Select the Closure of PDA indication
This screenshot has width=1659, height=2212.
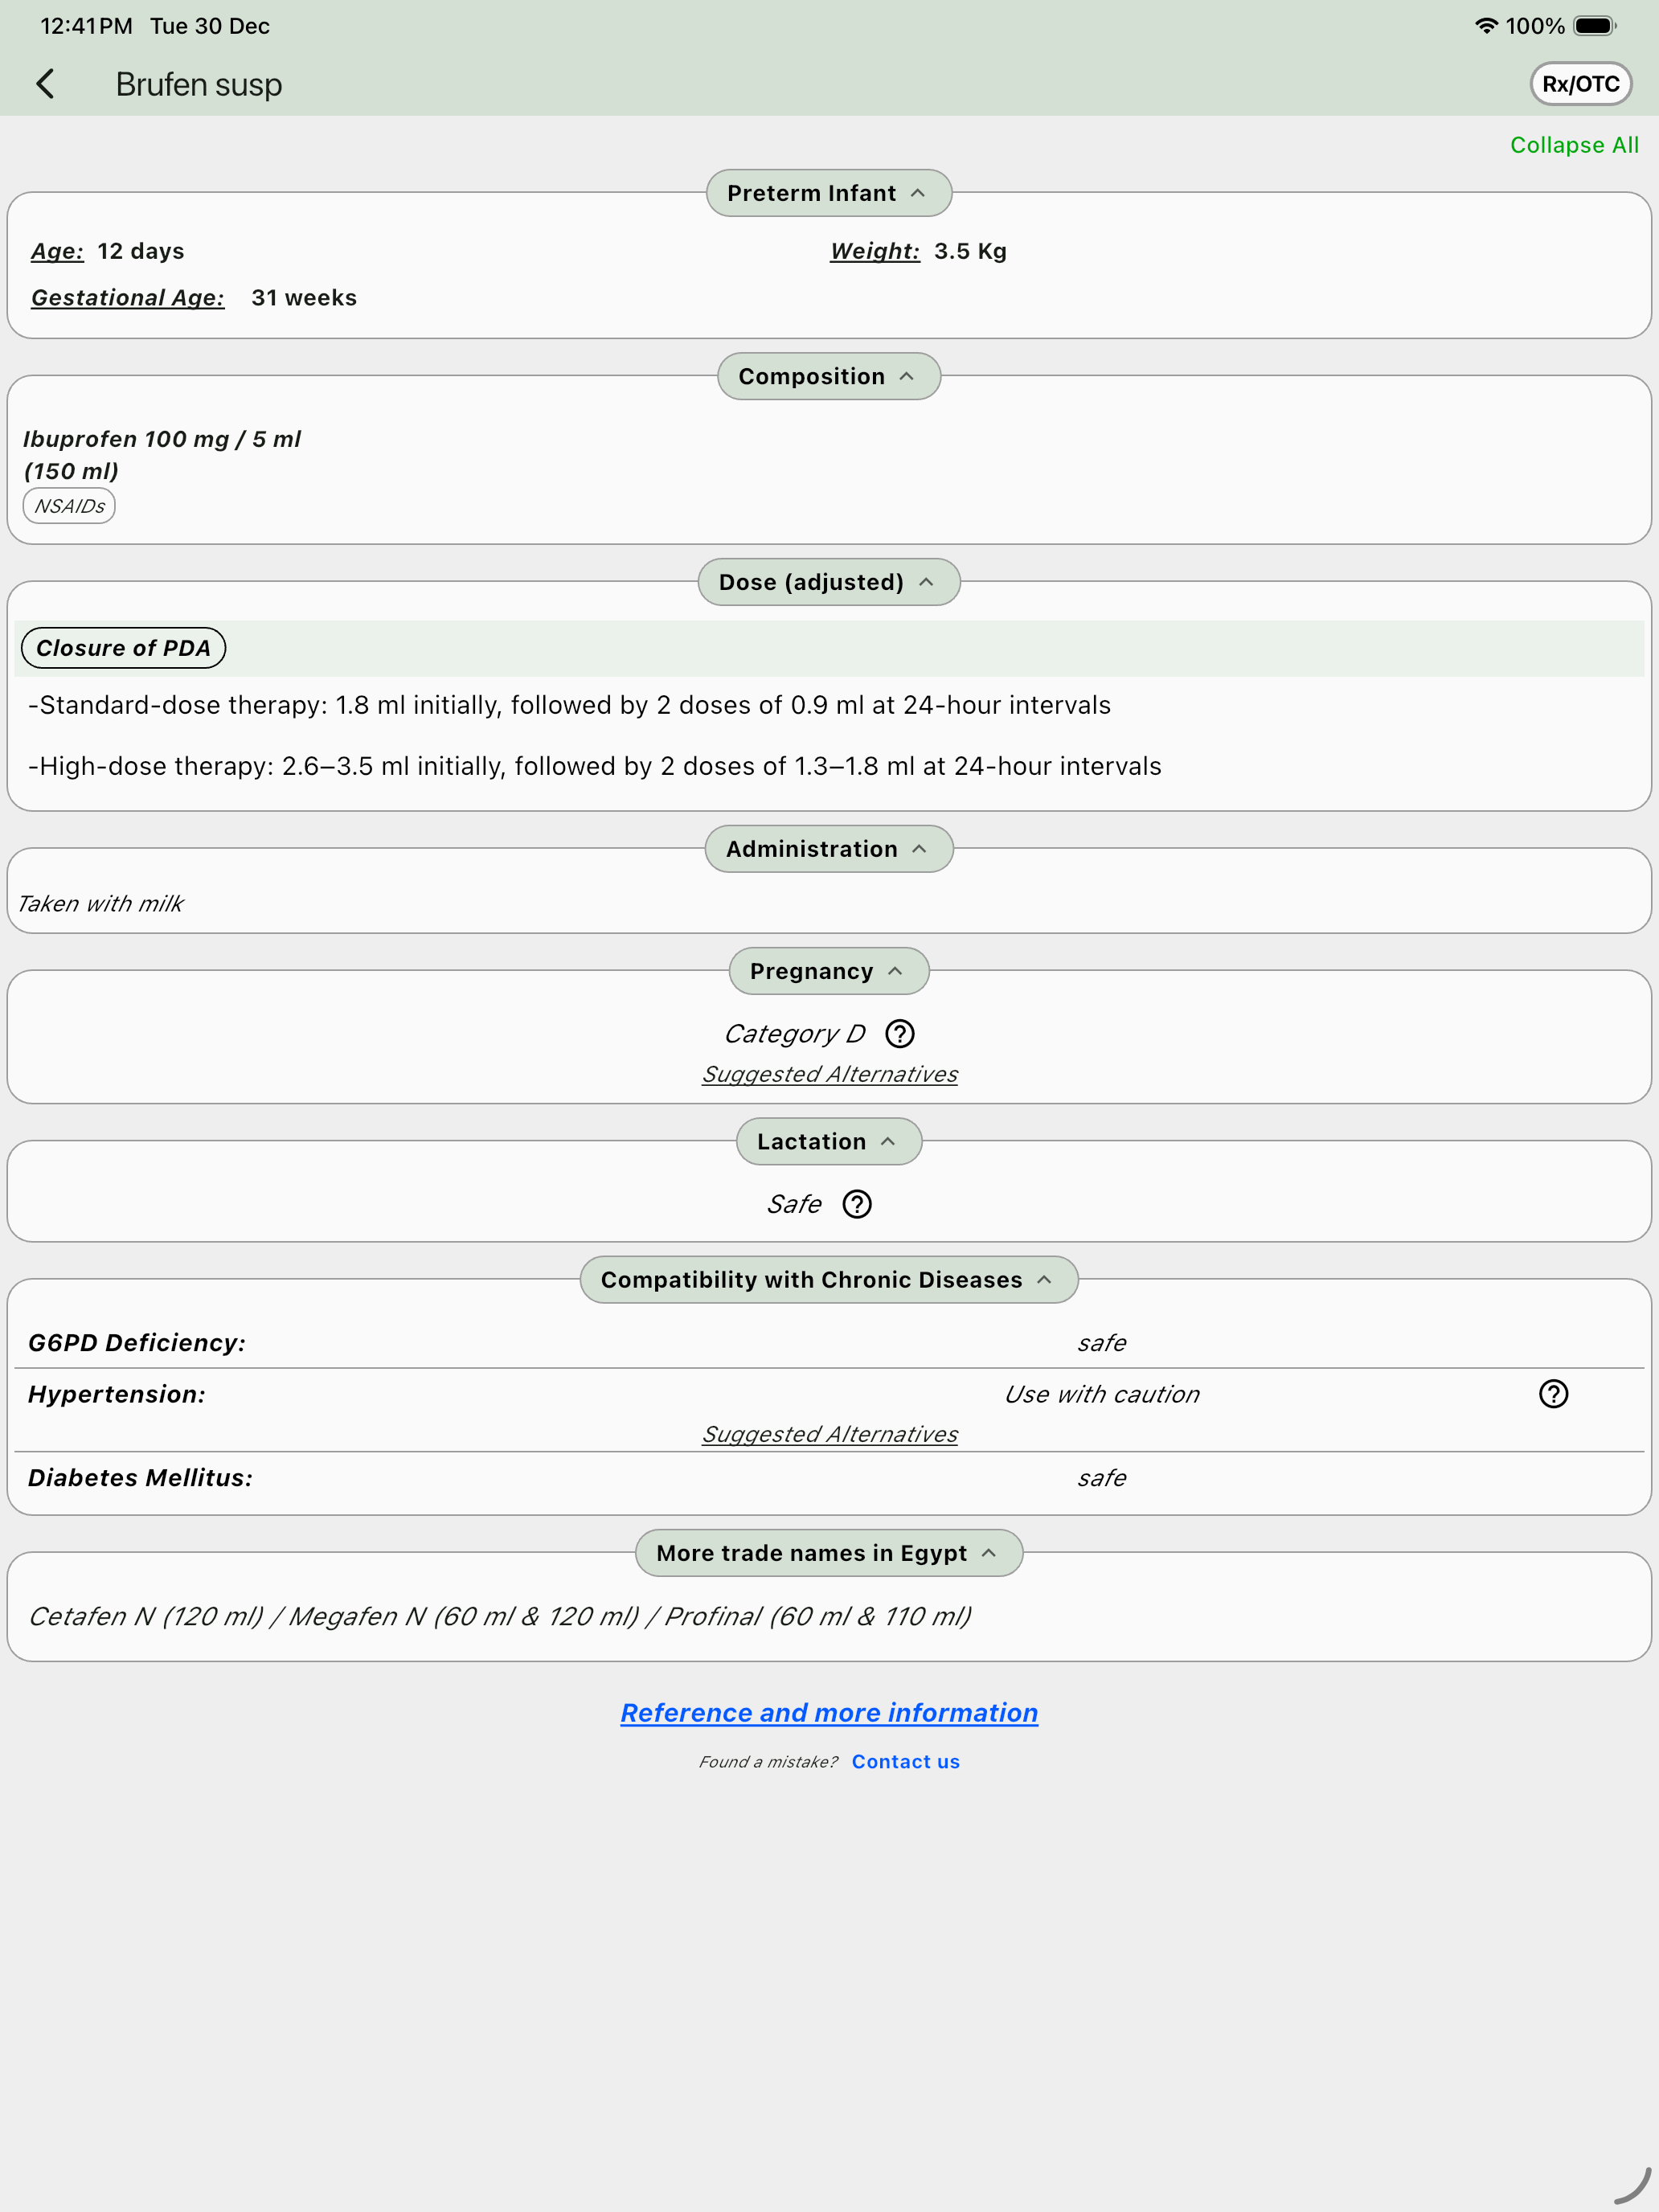[123, 648]
